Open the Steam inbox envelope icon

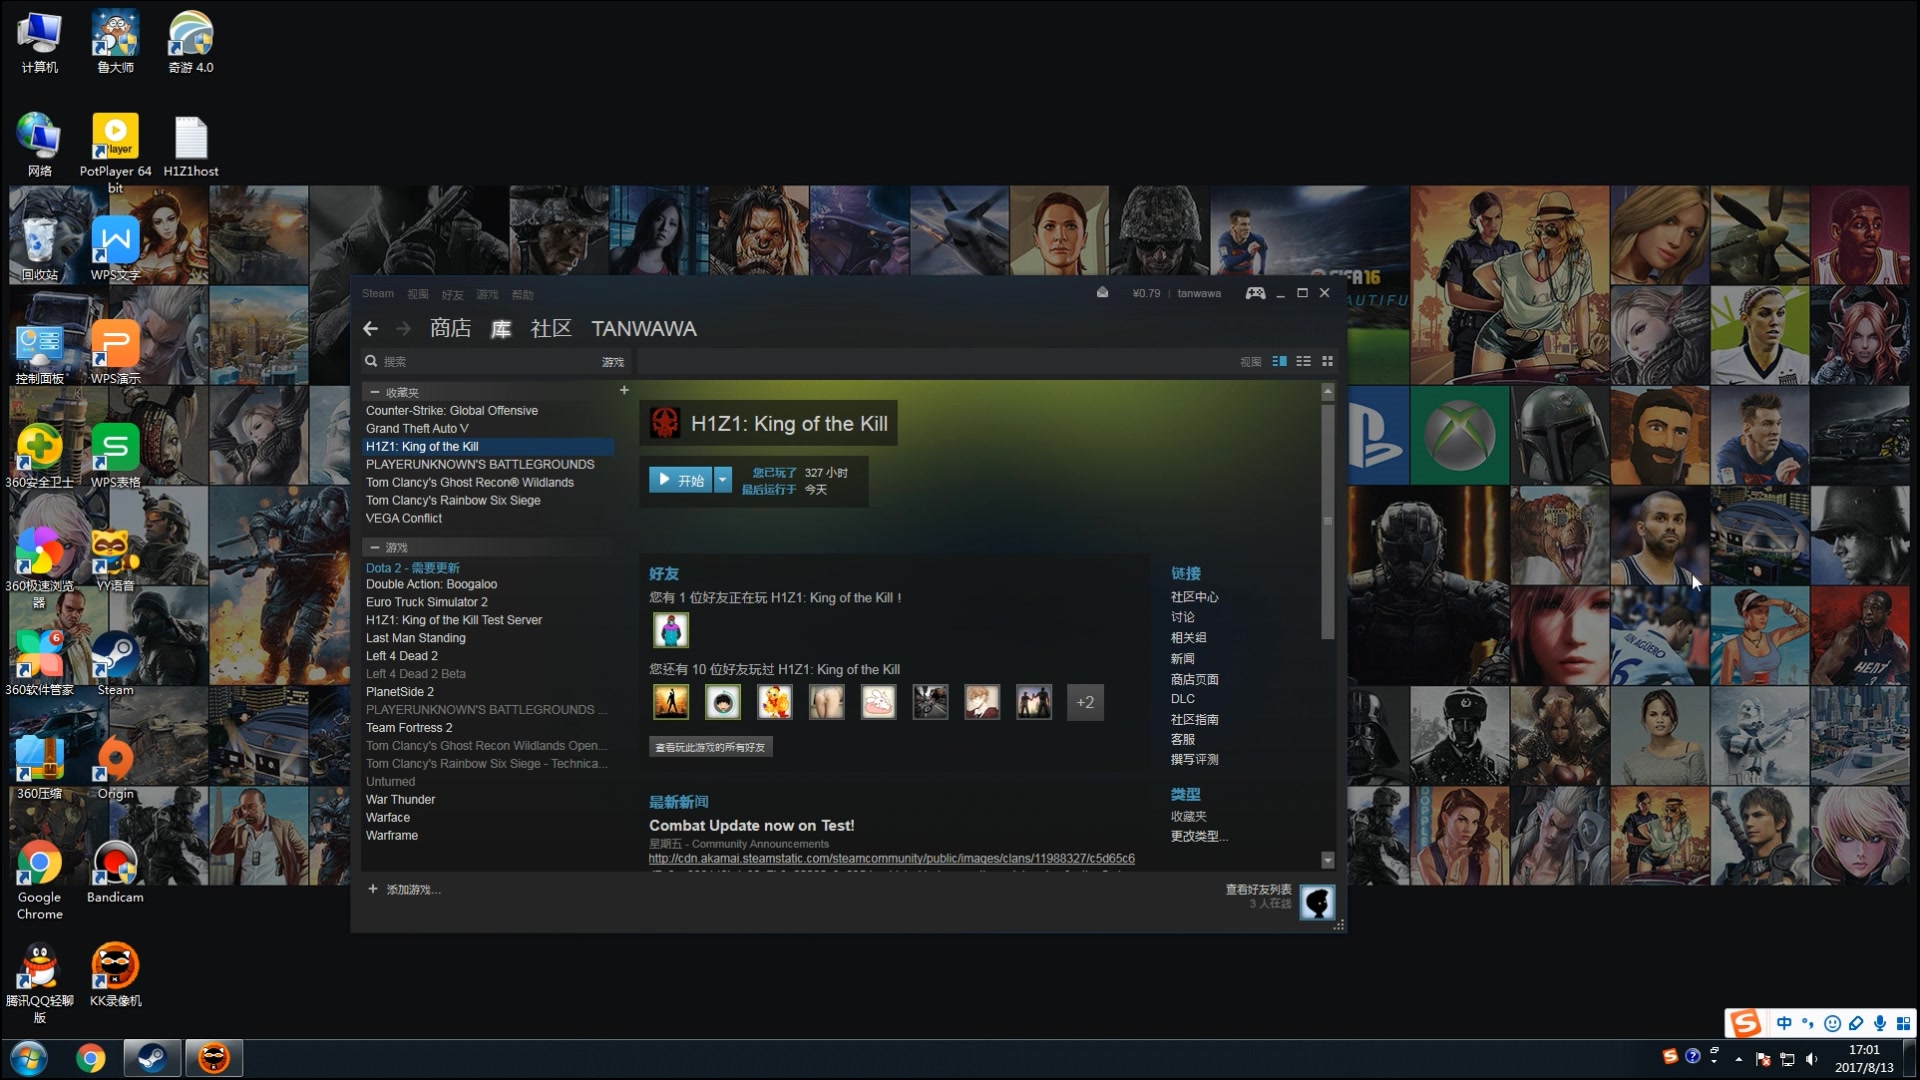[1102, 293]
